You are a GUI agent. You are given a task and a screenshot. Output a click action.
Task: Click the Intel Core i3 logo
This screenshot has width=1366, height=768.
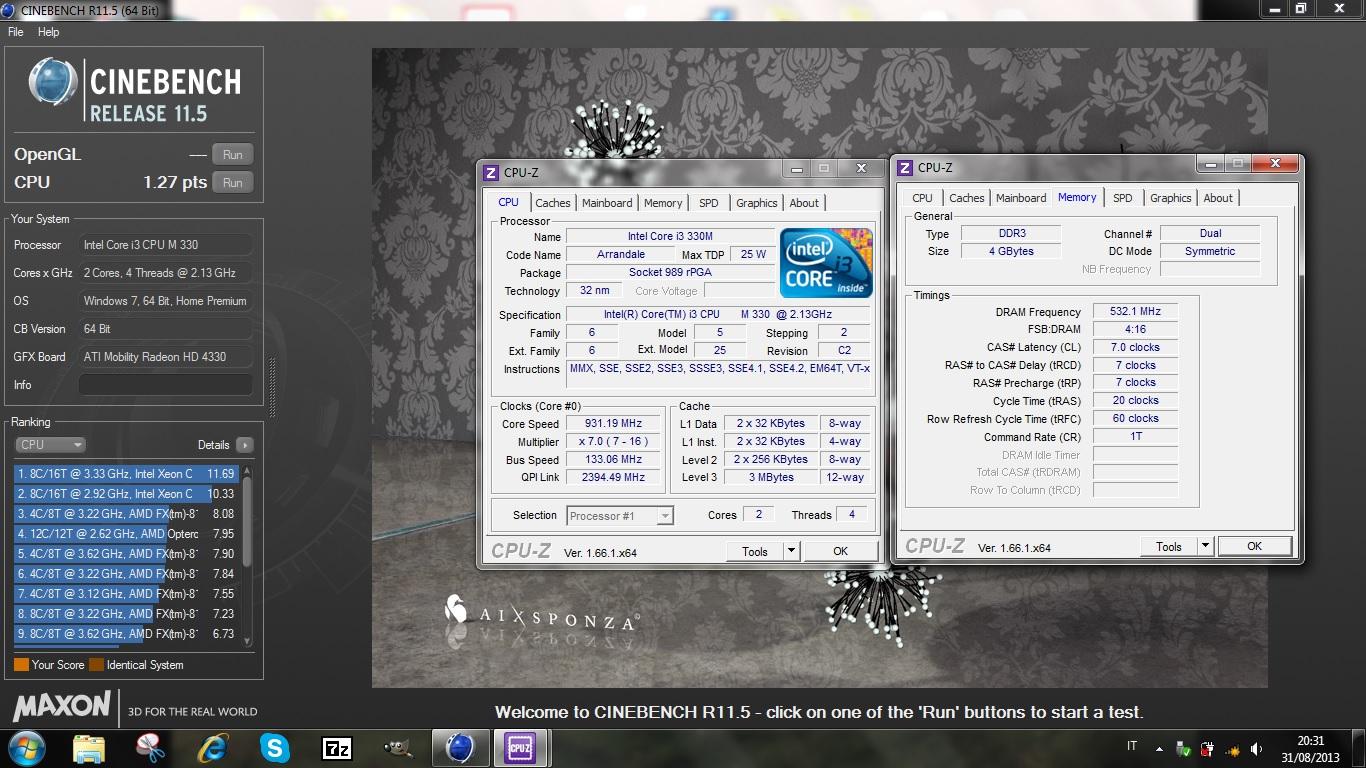[826, 263]
